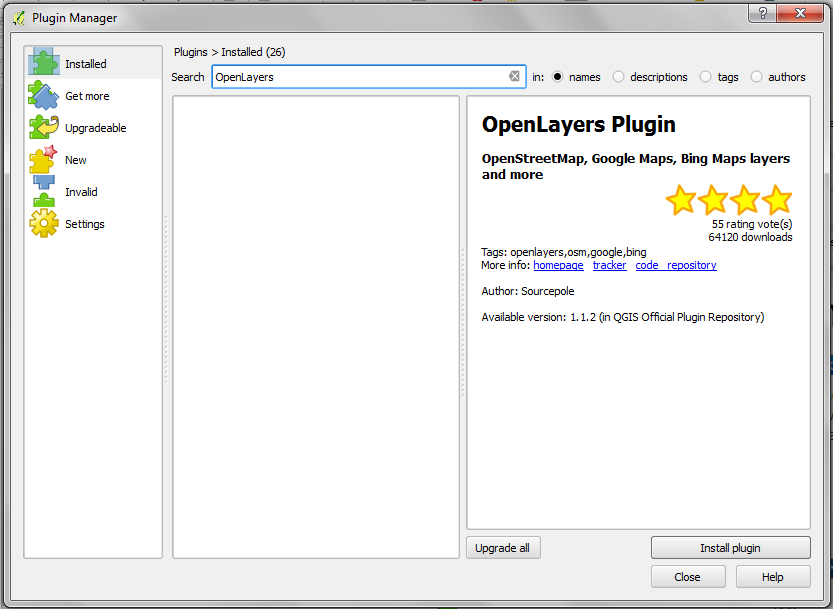The height and width of the screenshot is (609, 833).
Task: Click the Installed plugins puzzle icon
Action: [44, 62]
